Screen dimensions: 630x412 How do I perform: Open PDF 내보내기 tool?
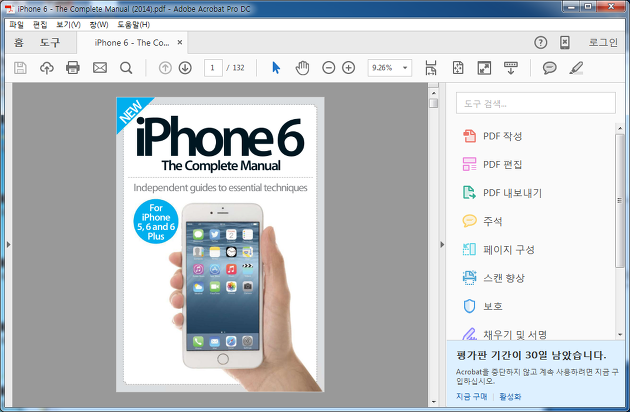[x=502, y=193]
